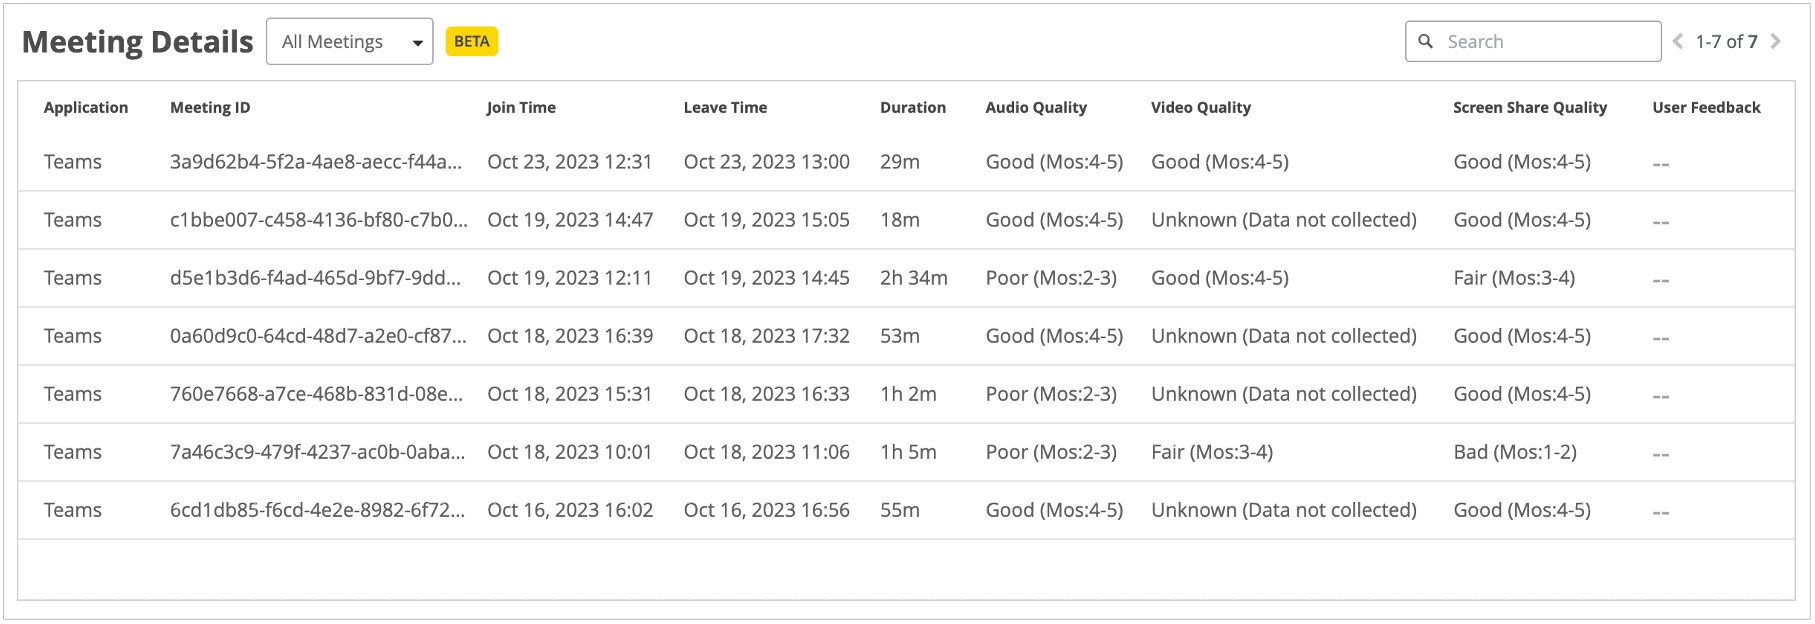Sort by User Feedback column header
The height and width of the screenshot is (624, 1815).
pyautogui.click(x=1706, y=107)
